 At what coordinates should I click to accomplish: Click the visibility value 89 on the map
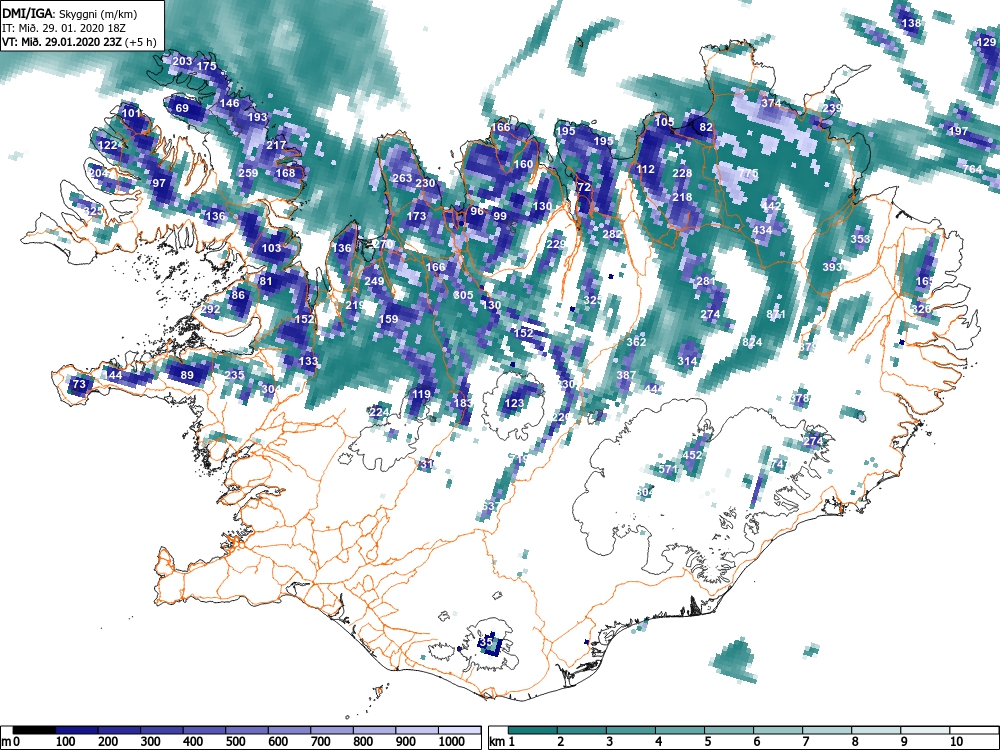187,375
